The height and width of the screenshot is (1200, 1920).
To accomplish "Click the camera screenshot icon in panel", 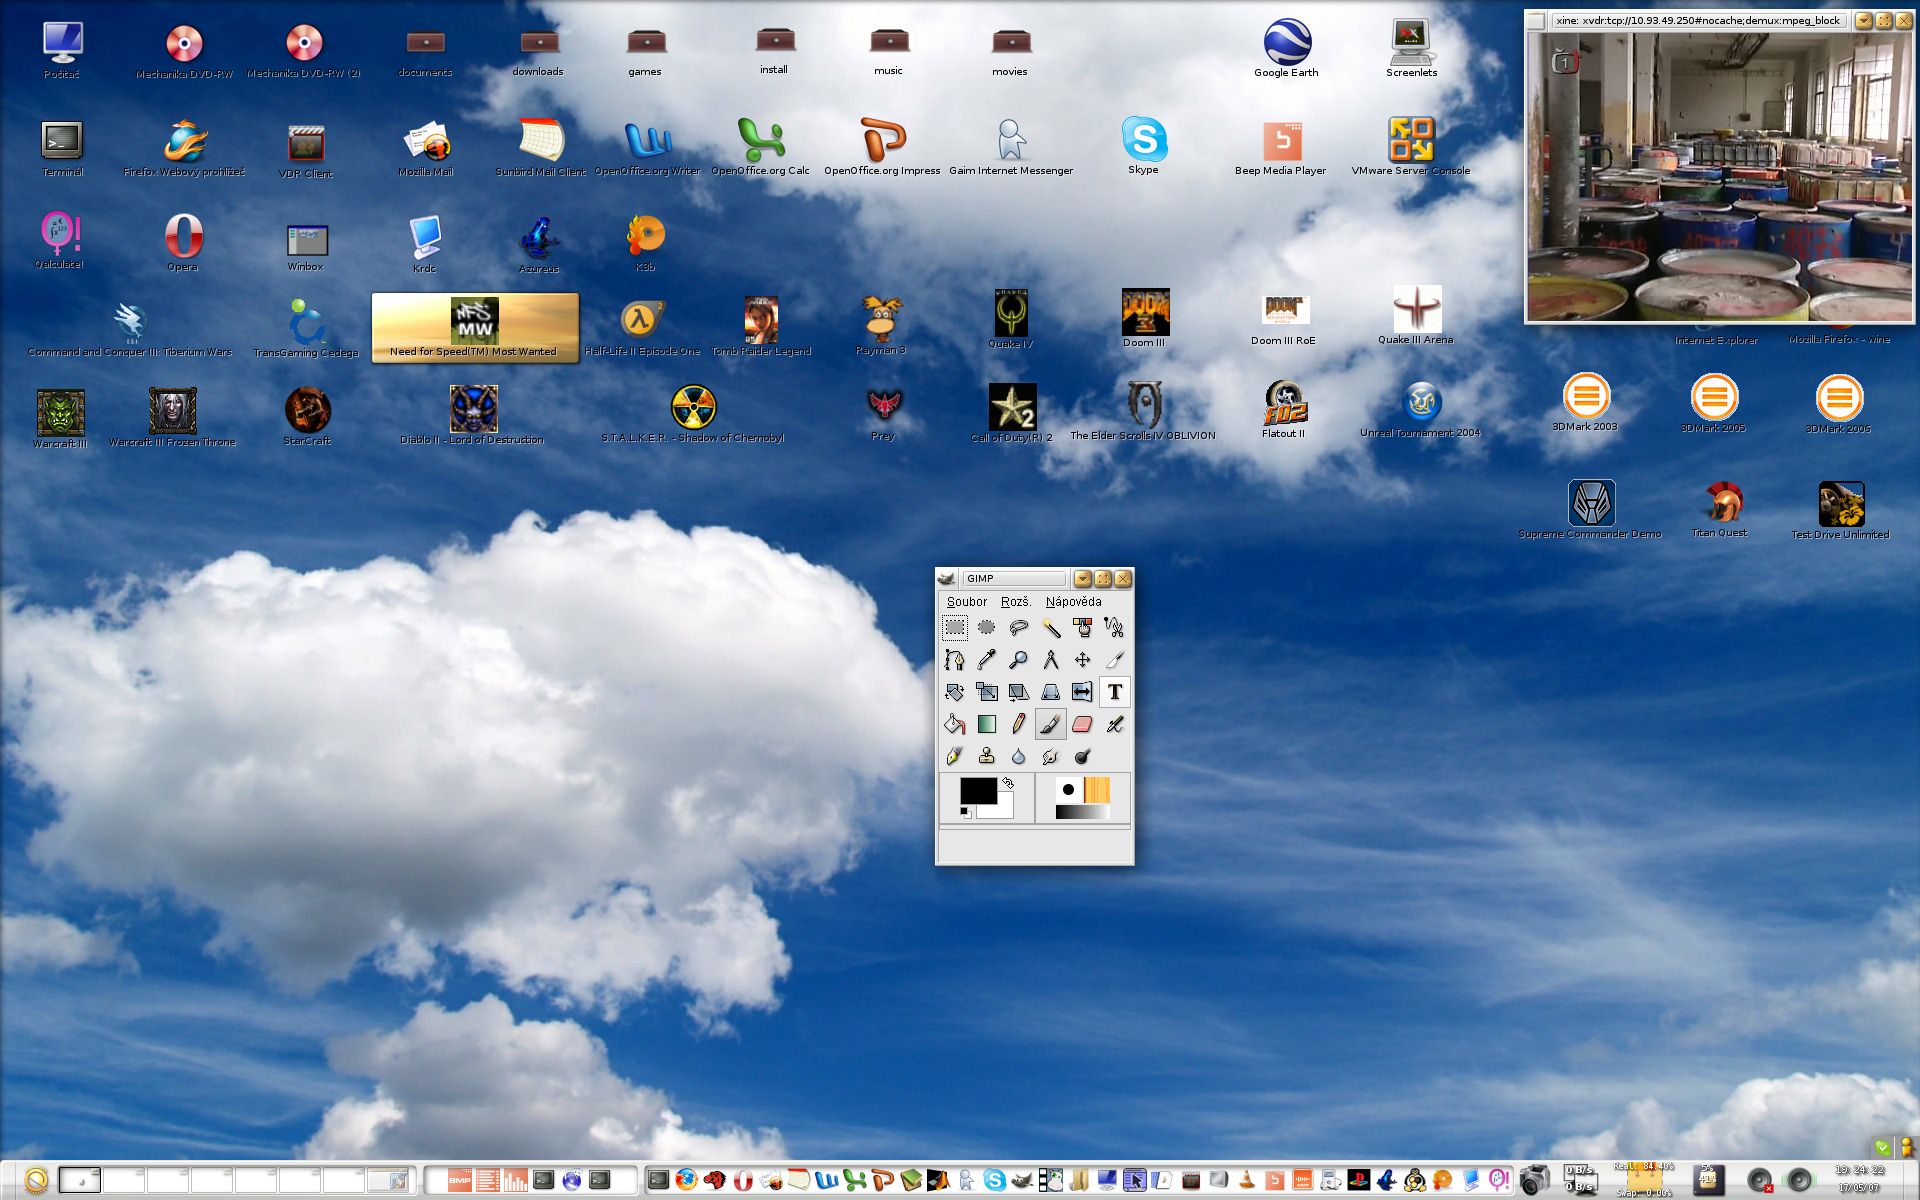I will coord(1533,1180).
